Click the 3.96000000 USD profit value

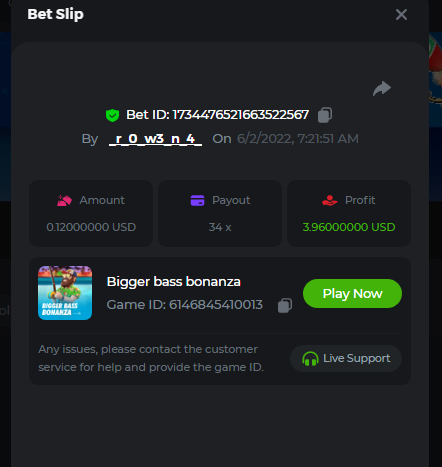click(x=349, y=227)
